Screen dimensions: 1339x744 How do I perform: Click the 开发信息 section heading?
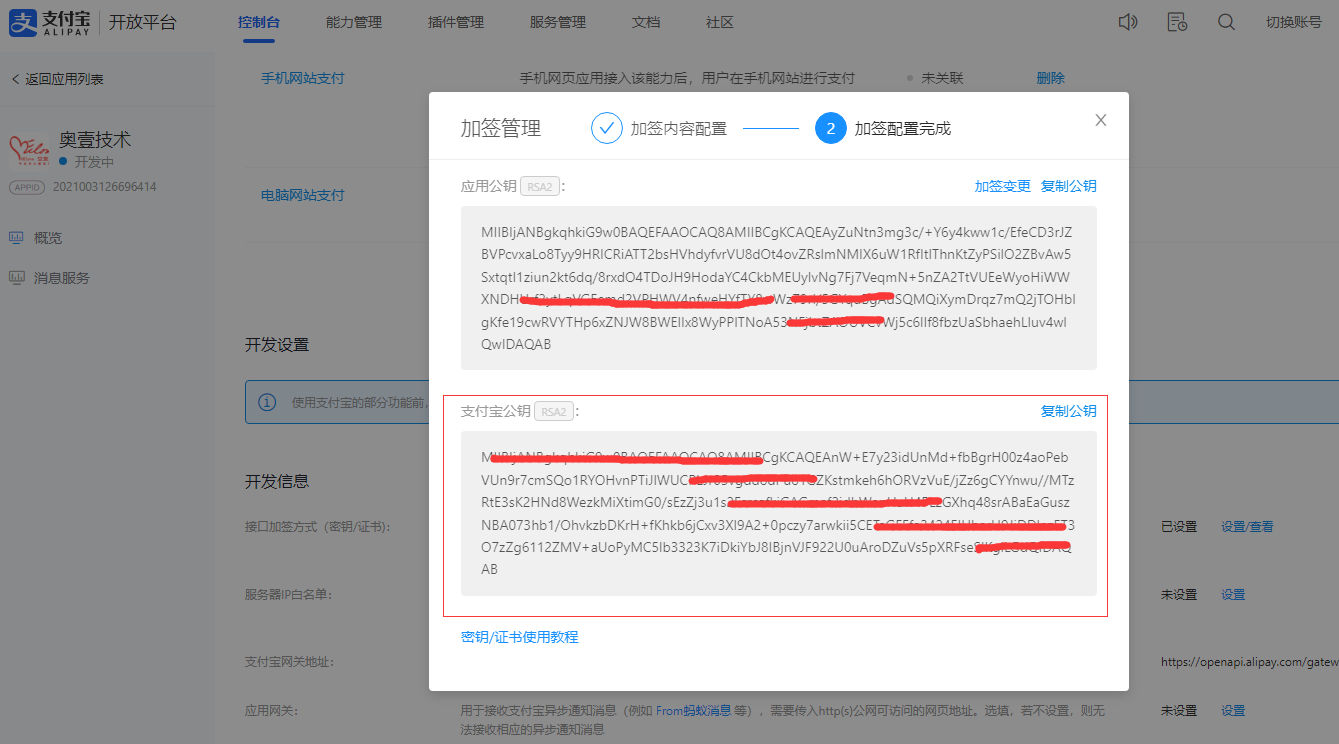tap(277, 481)
